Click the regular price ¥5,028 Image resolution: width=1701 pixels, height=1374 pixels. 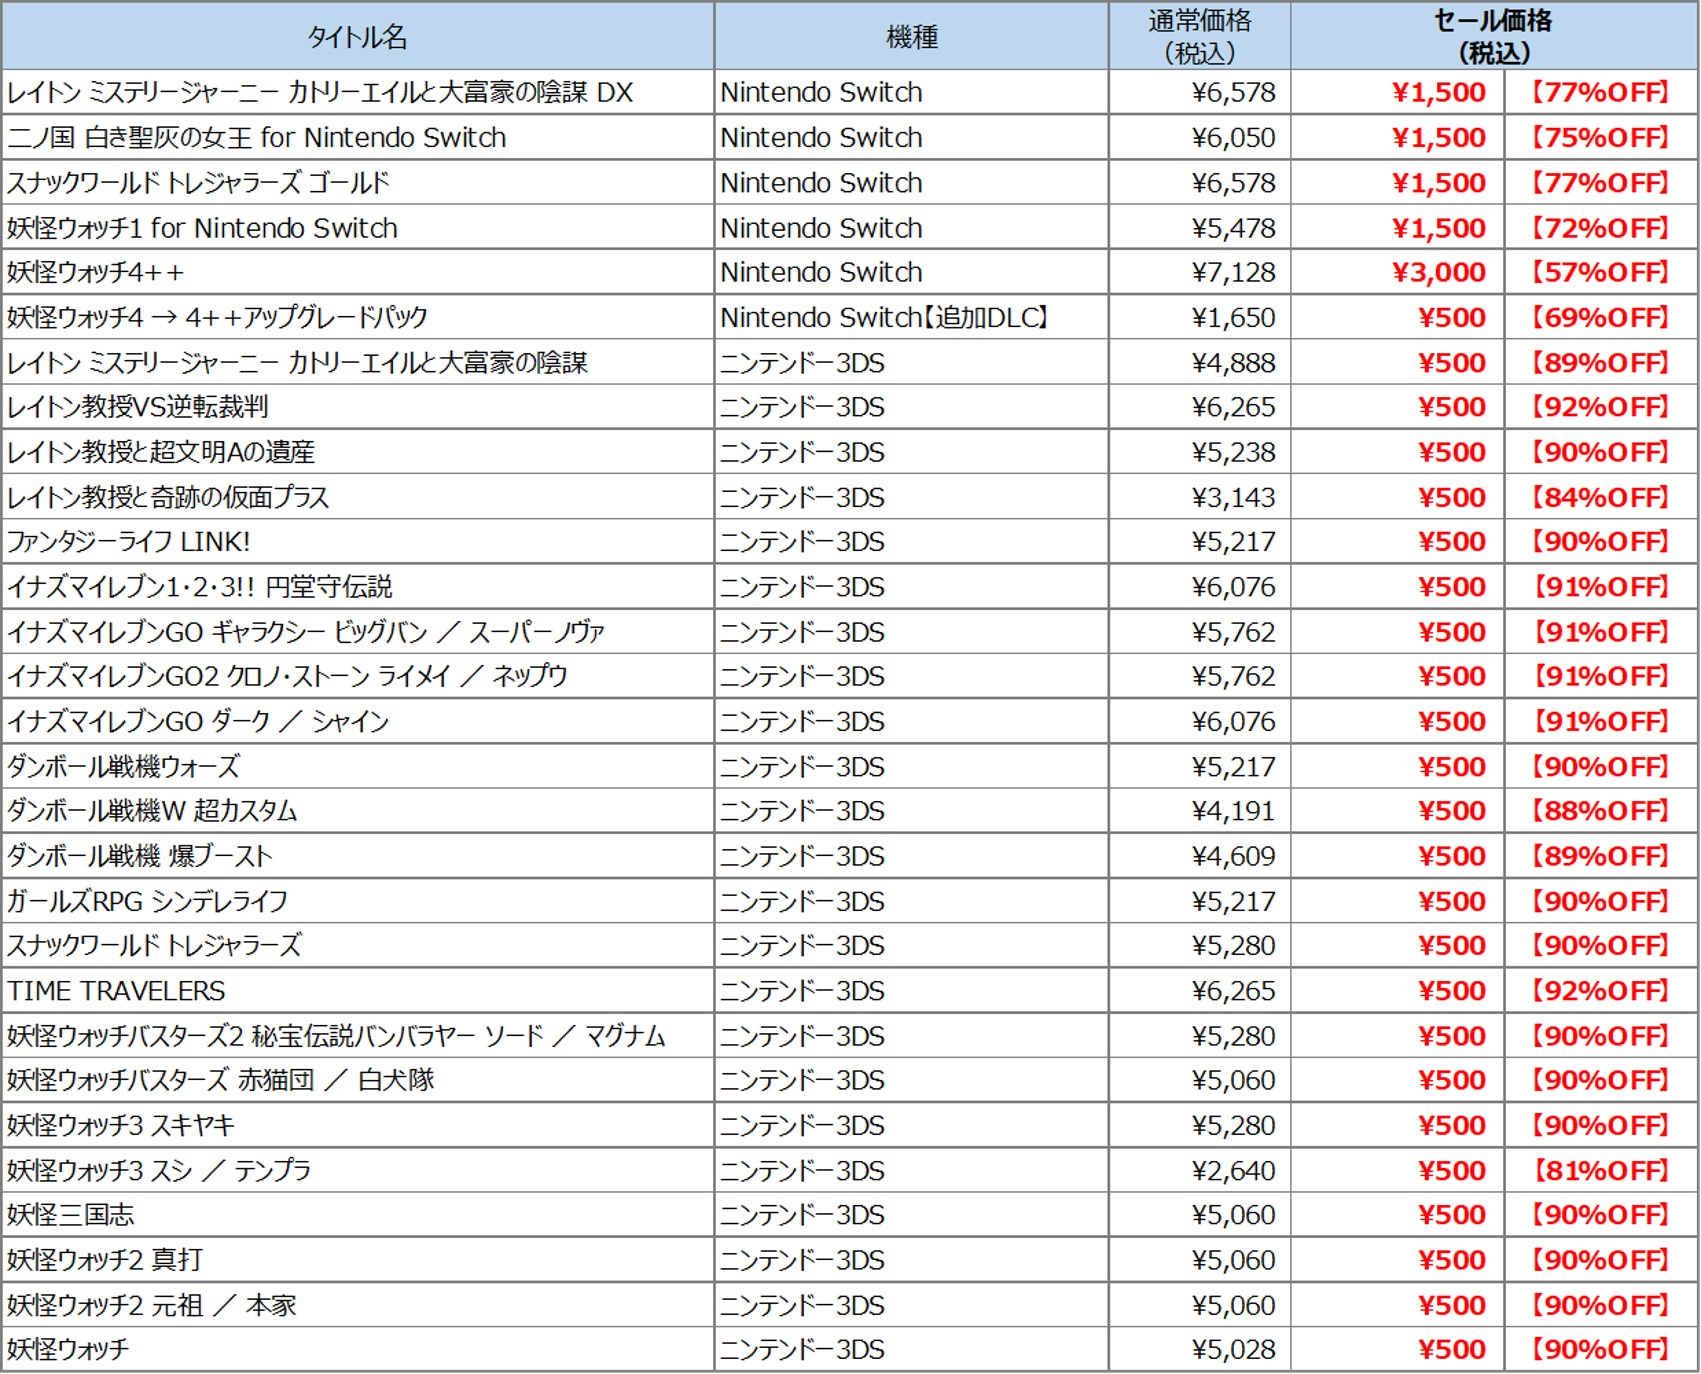1233,1350
